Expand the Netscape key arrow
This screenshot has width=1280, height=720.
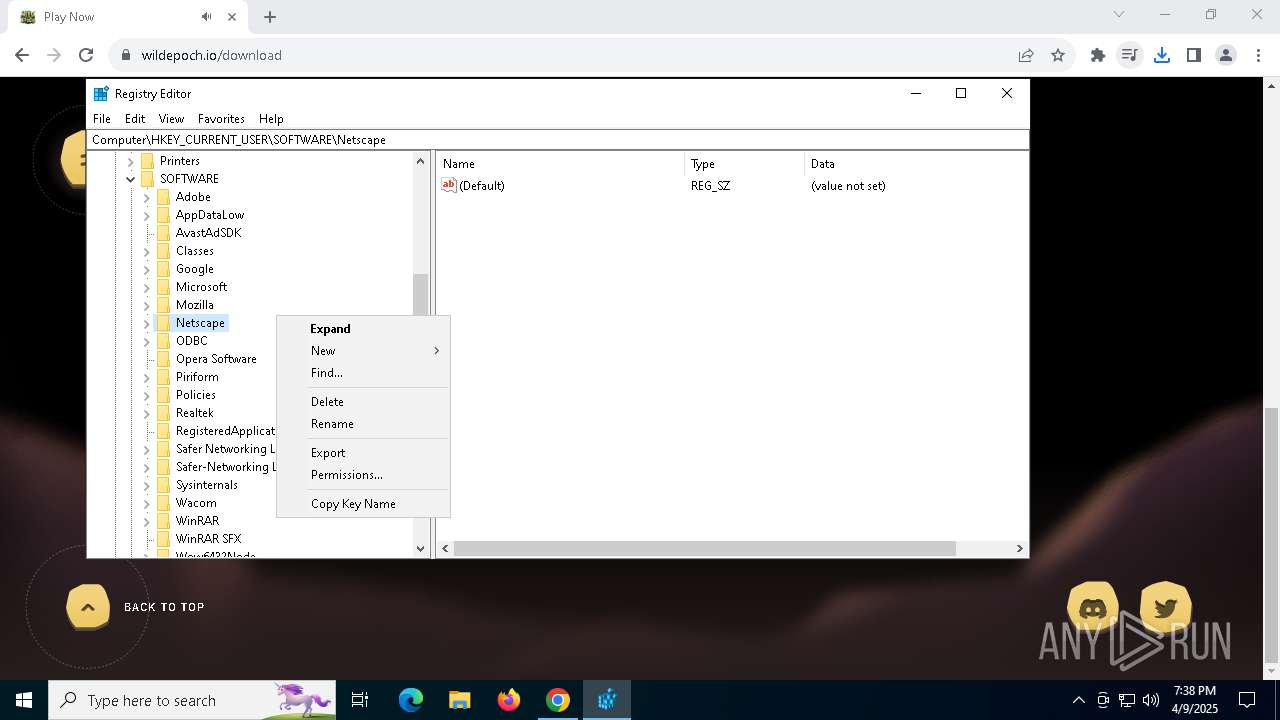(x=147, y=323)
